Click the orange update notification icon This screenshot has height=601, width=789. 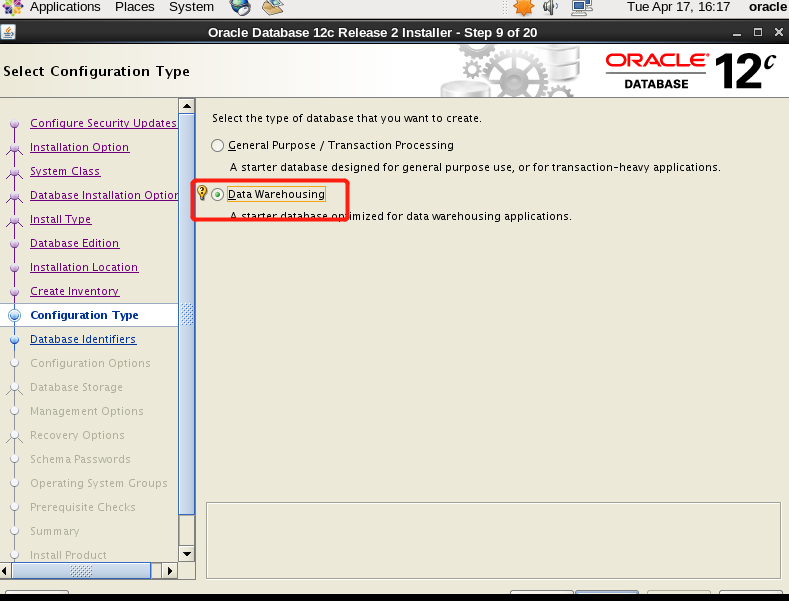[x=523, y=7]
